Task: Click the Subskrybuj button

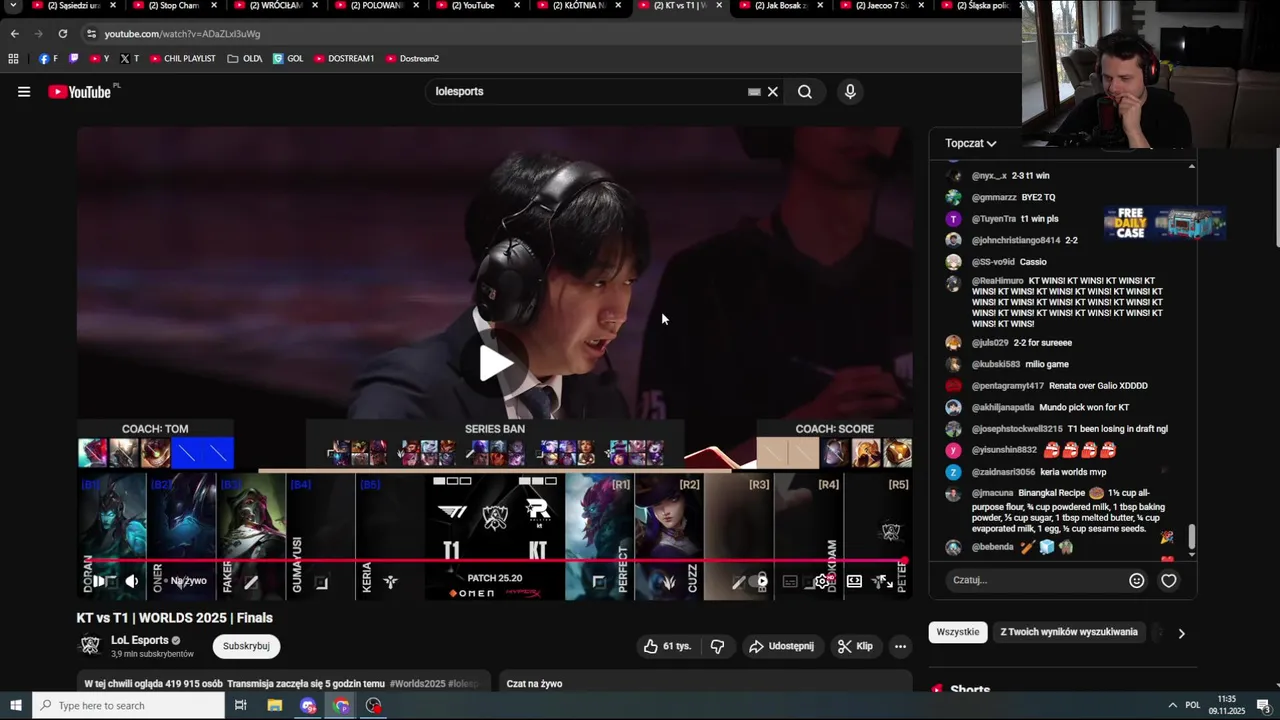Action: 246,646
